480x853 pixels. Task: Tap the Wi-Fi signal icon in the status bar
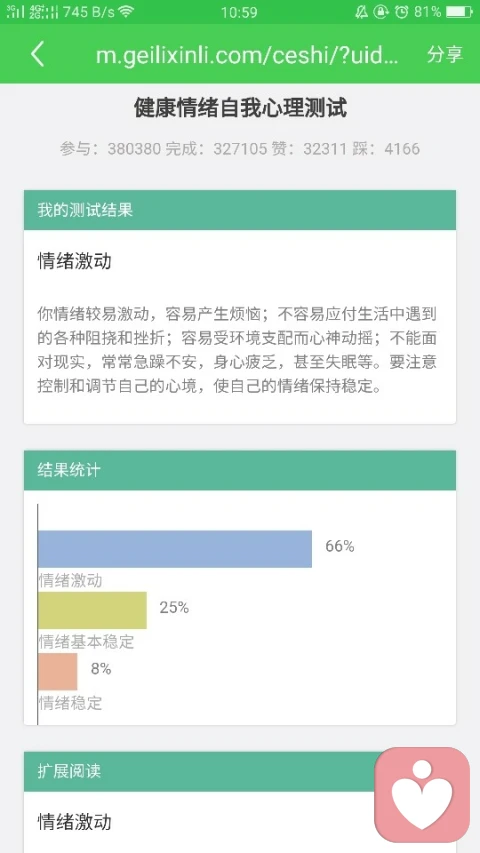[x=127, y=11]
